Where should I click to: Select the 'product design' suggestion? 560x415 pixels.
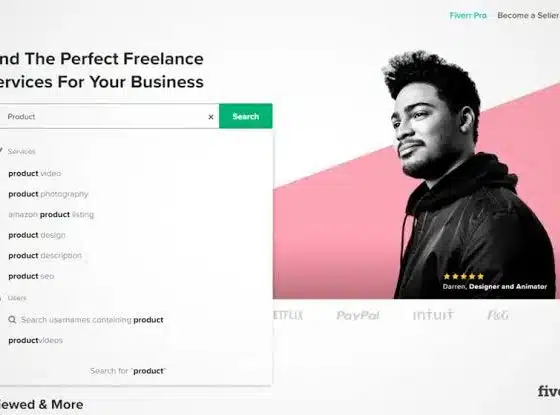37,235
